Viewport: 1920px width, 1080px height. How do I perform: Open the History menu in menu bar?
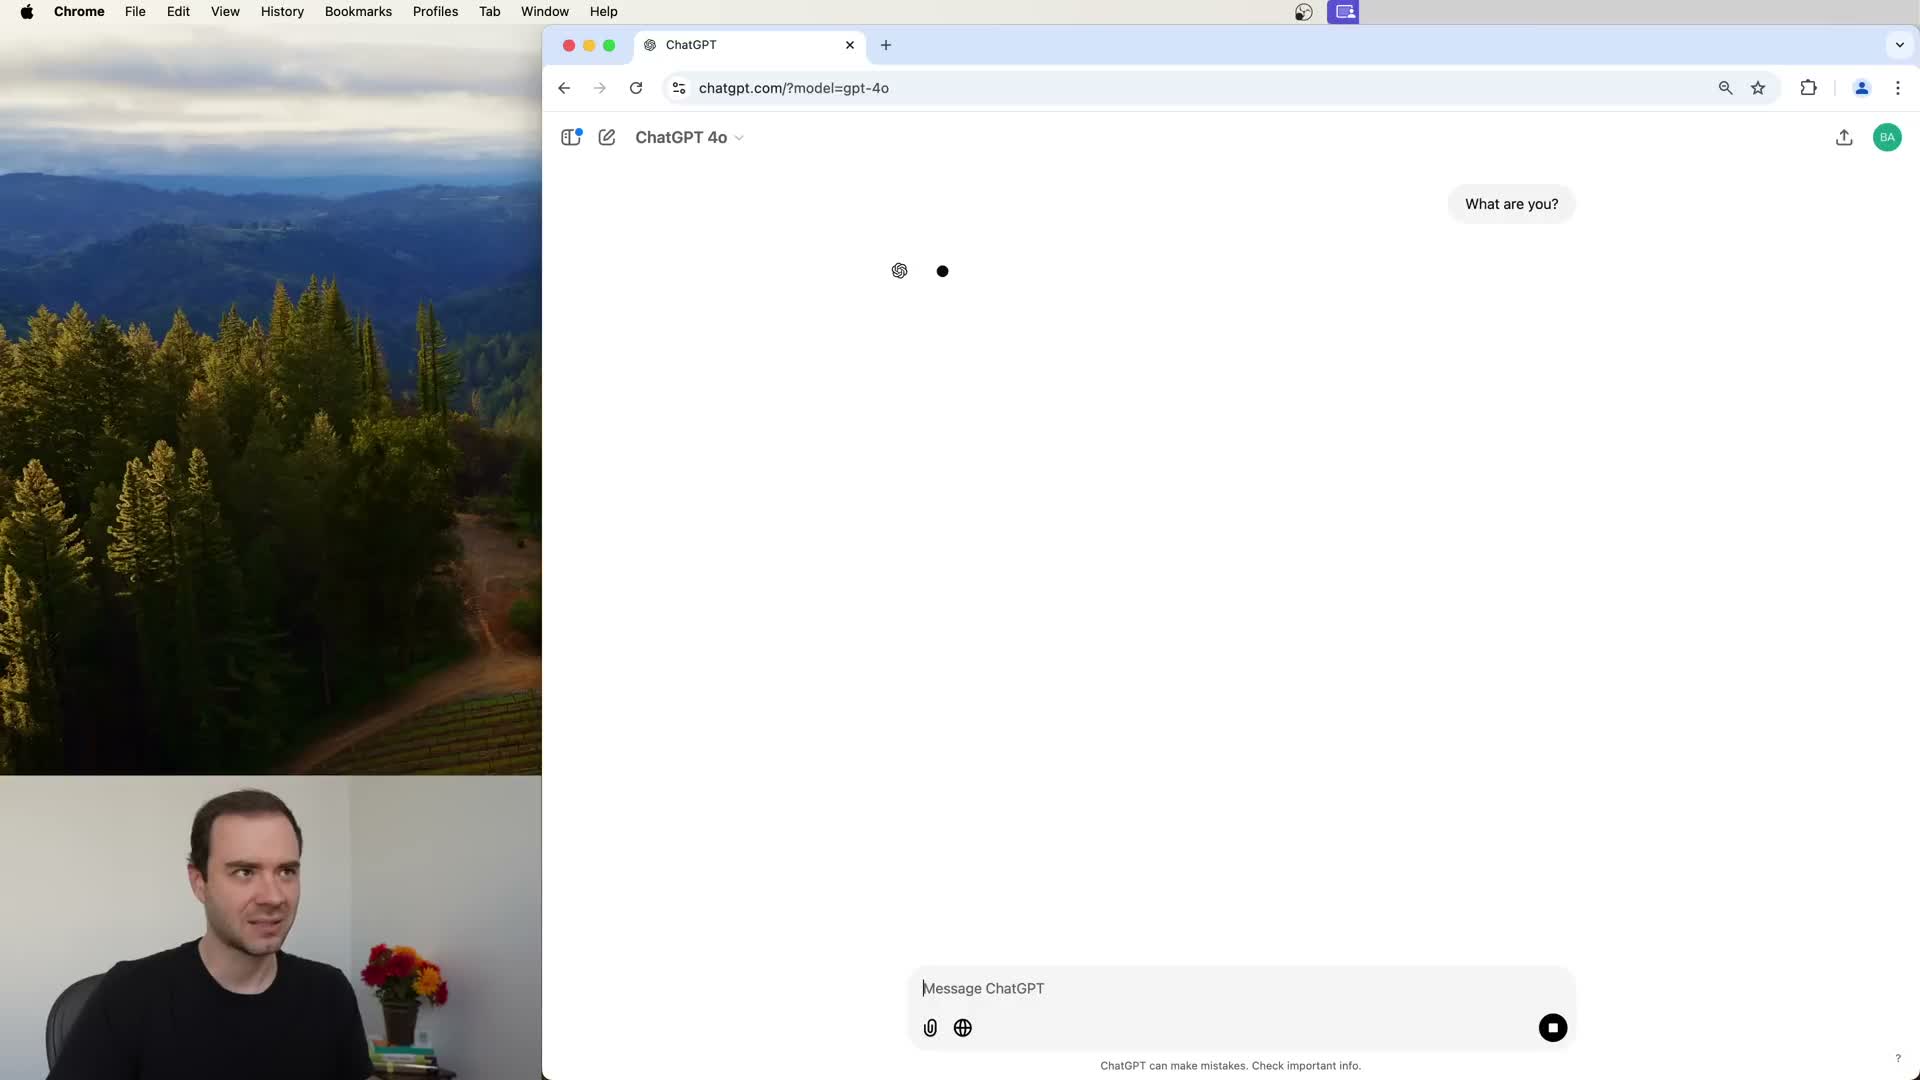[282, 12]
